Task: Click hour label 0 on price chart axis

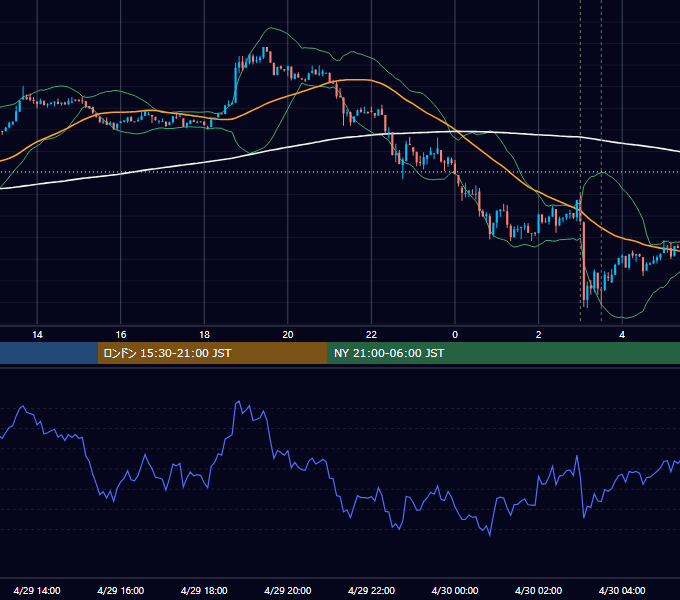Action: [455, 335]
